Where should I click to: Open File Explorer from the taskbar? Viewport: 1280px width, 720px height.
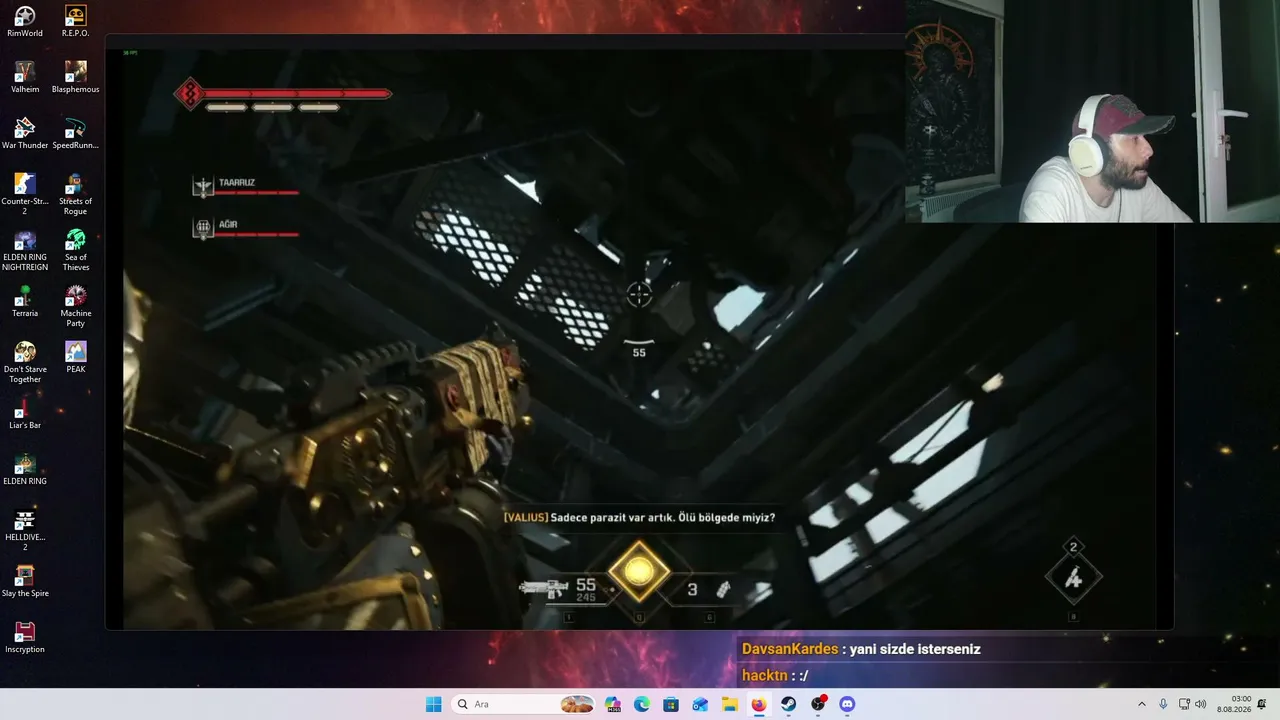tap(729, 704)
